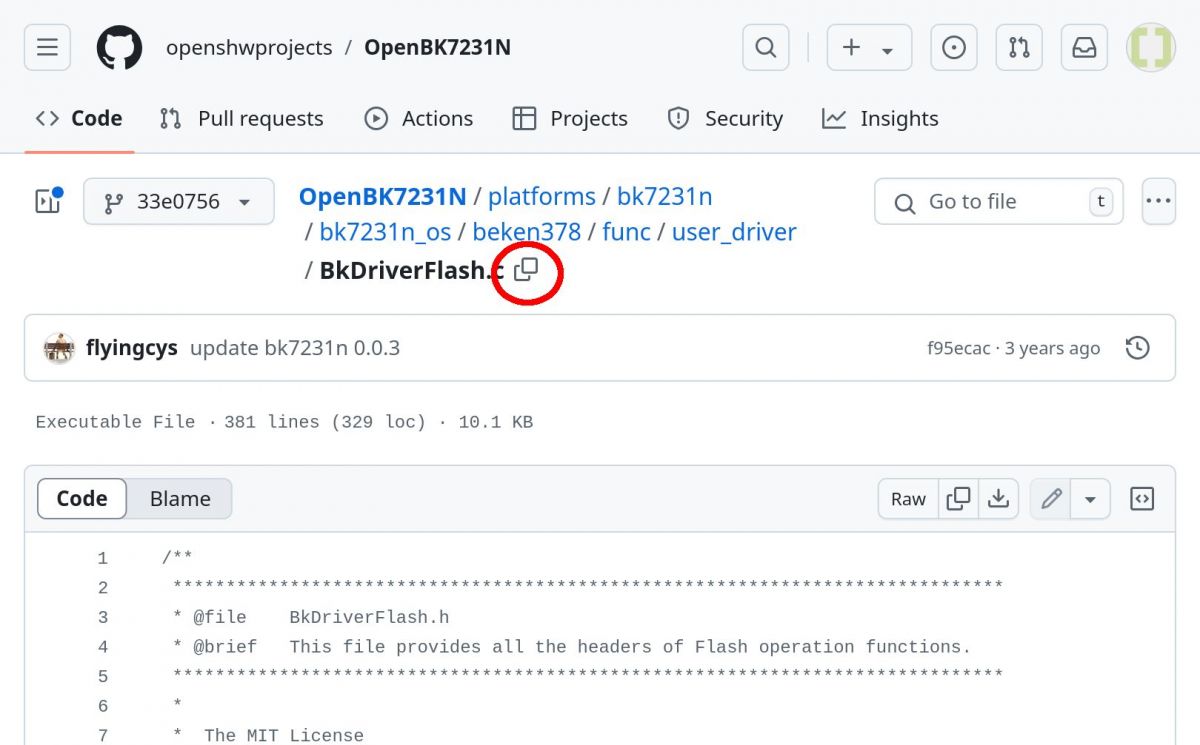Viewport: 1200px width, 745px height.
Task: Select the Code view toggle
Action: coord(82,499)
